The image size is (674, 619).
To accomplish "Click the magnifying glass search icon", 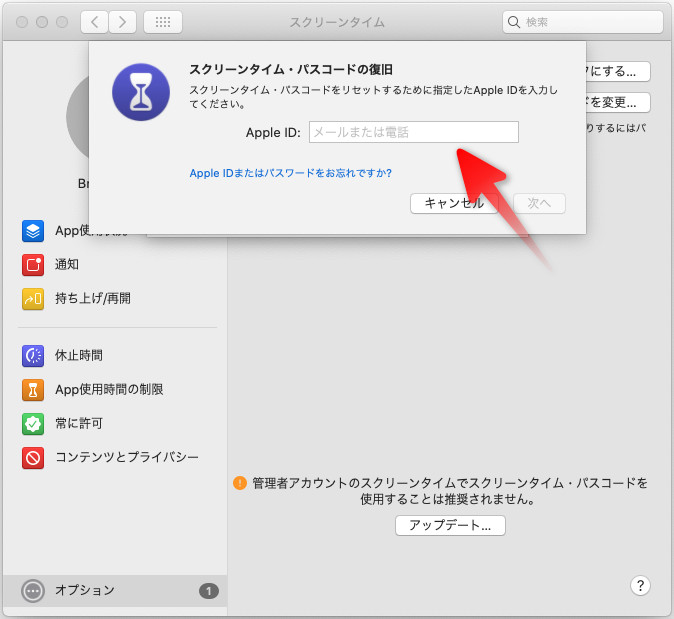I will click(514, 22).
